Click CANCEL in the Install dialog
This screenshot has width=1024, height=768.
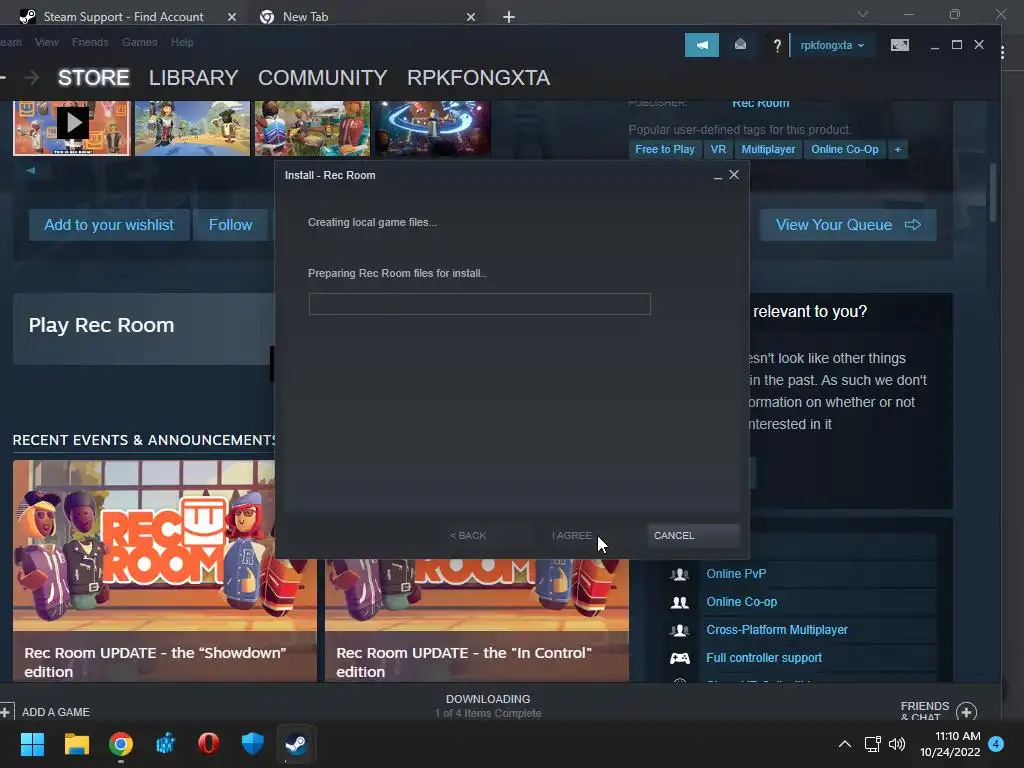pyautogui.click(x=693, y=536)
